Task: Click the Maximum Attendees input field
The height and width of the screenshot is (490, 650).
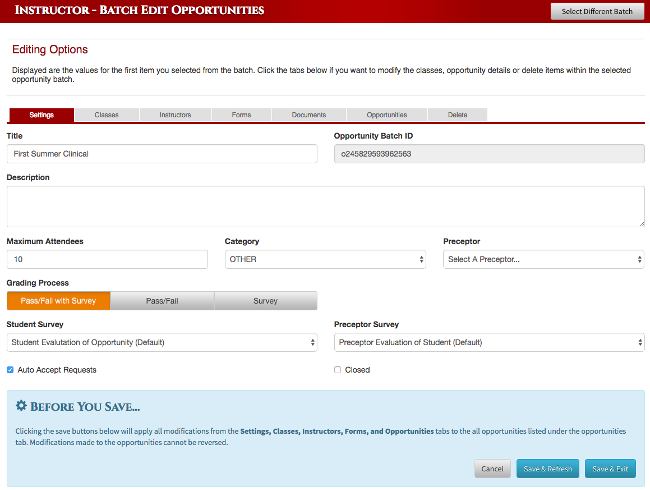Action: coord(107,260)
